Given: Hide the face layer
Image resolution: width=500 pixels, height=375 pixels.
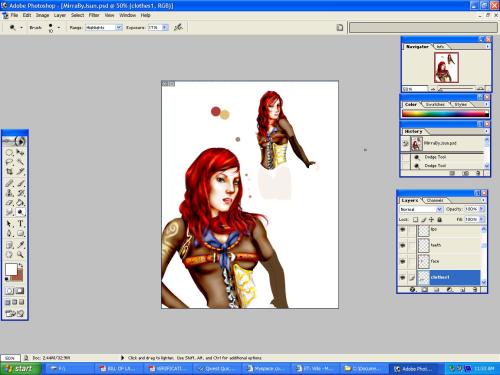Looking at the screenshot, I should [x=403, y=261].
